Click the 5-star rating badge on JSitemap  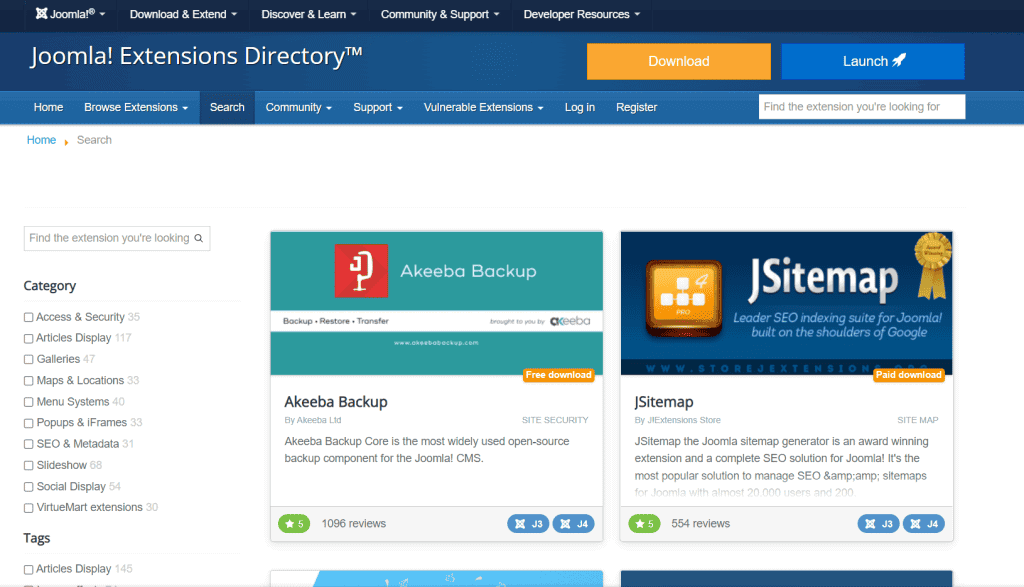click(645, 524)
